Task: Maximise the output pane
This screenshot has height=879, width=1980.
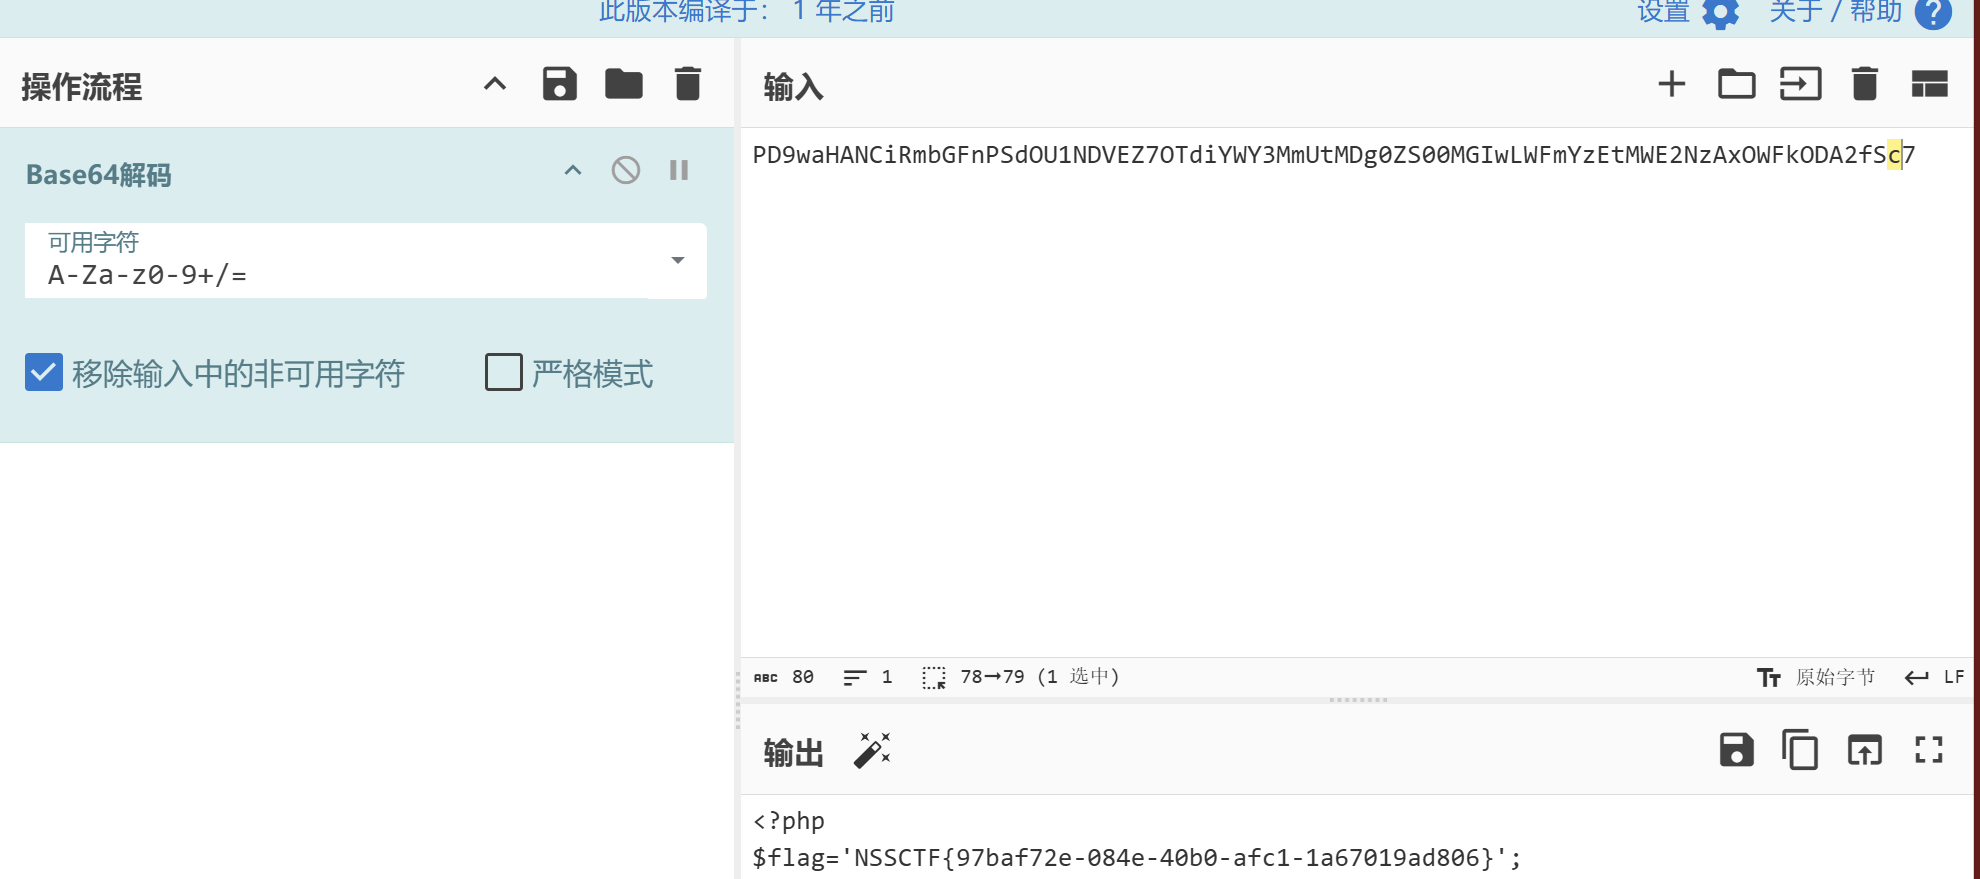Action: 1928,750
